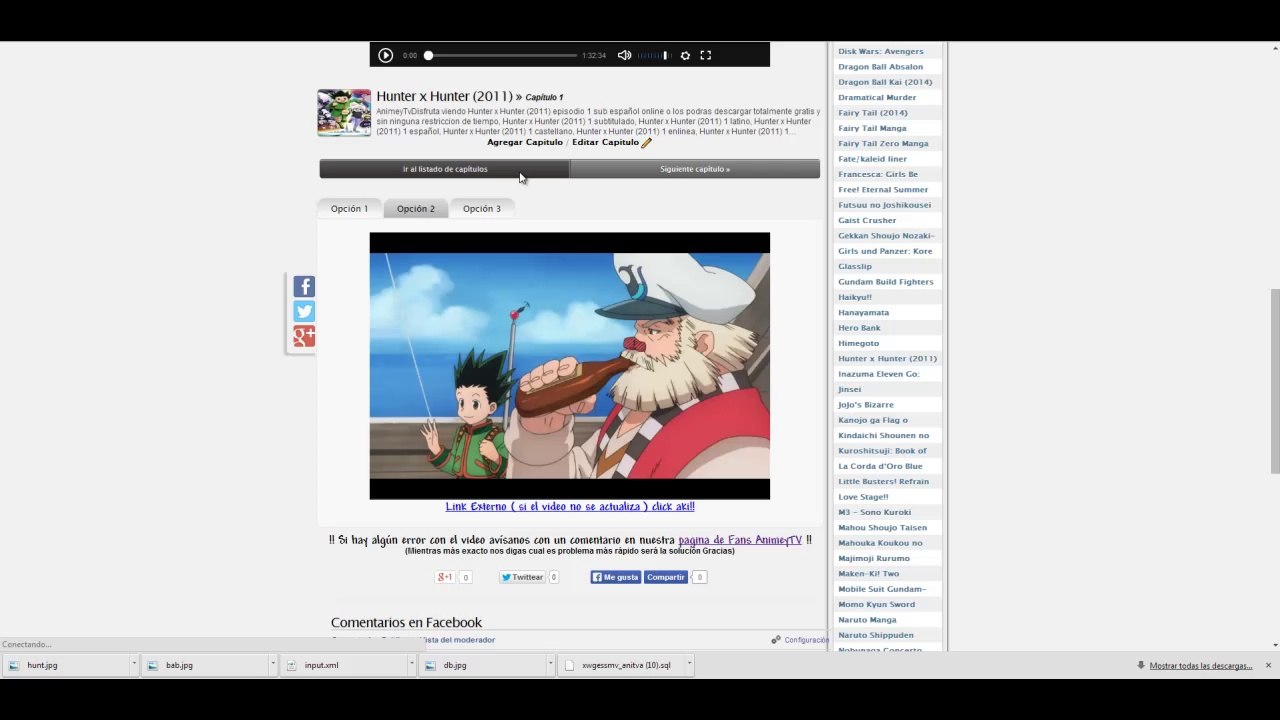This screenshot has height=720, width=1280.
Task: Close the downloads bar
Action: pos(1268,665)
